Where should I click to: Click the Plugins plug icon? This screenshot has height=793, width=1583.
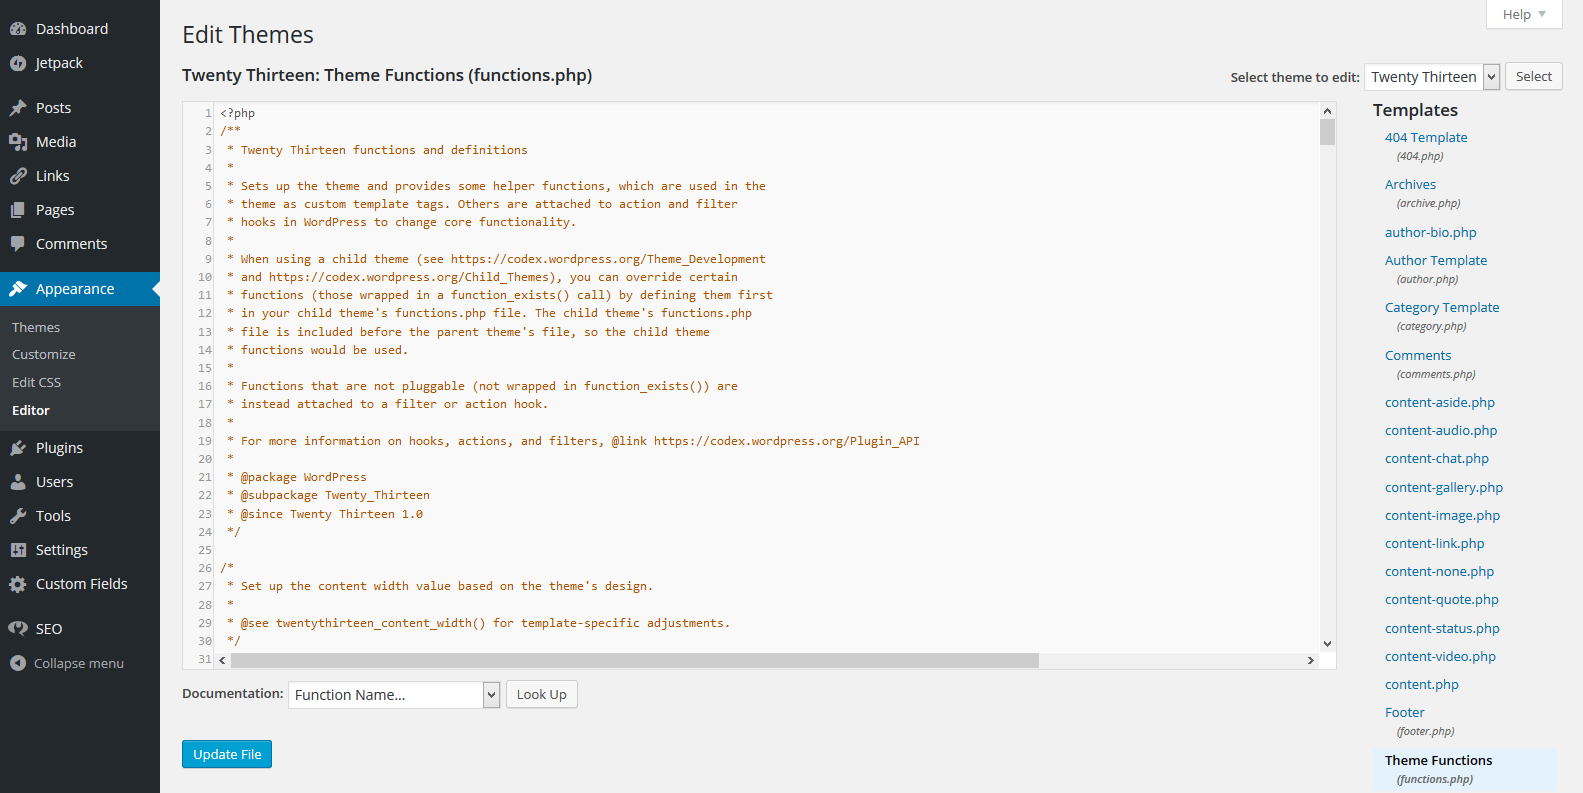pyautogui.click(x=18, y=448)
